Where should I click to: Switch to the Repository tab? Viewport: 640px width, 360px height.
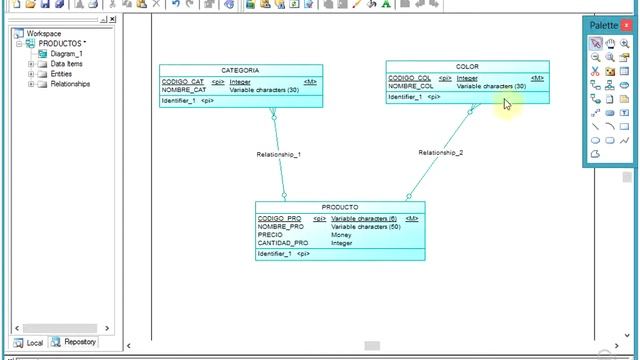pos(74,342)
